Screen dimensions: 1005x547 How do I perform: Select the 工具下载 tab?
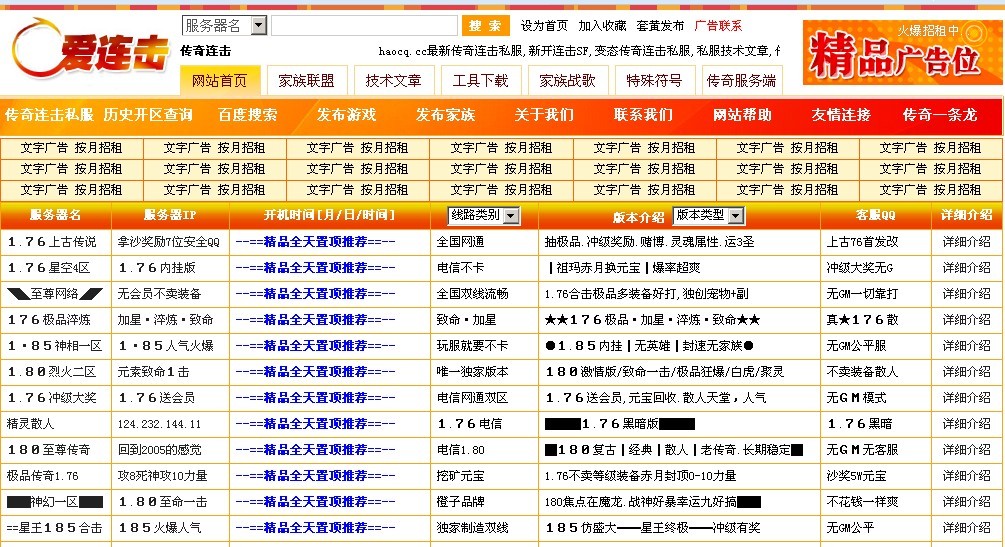[x=480, y=81]
